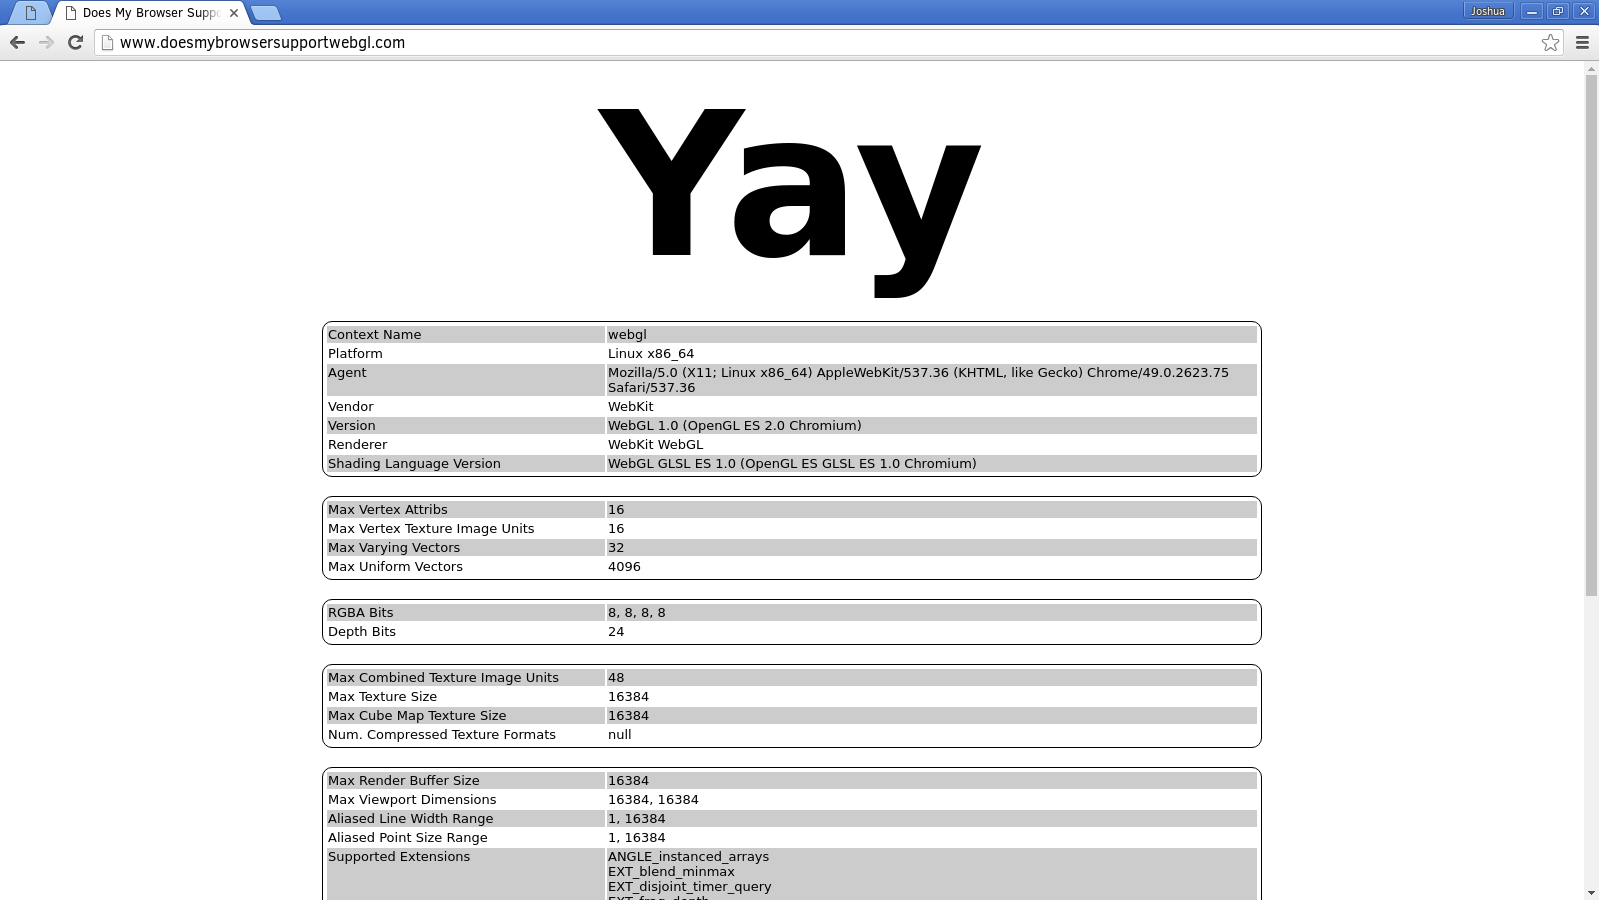Click the 'null' compressed formats value
Screen dimensions: 1599x900
pyautogui.click(x=619, y=734)
